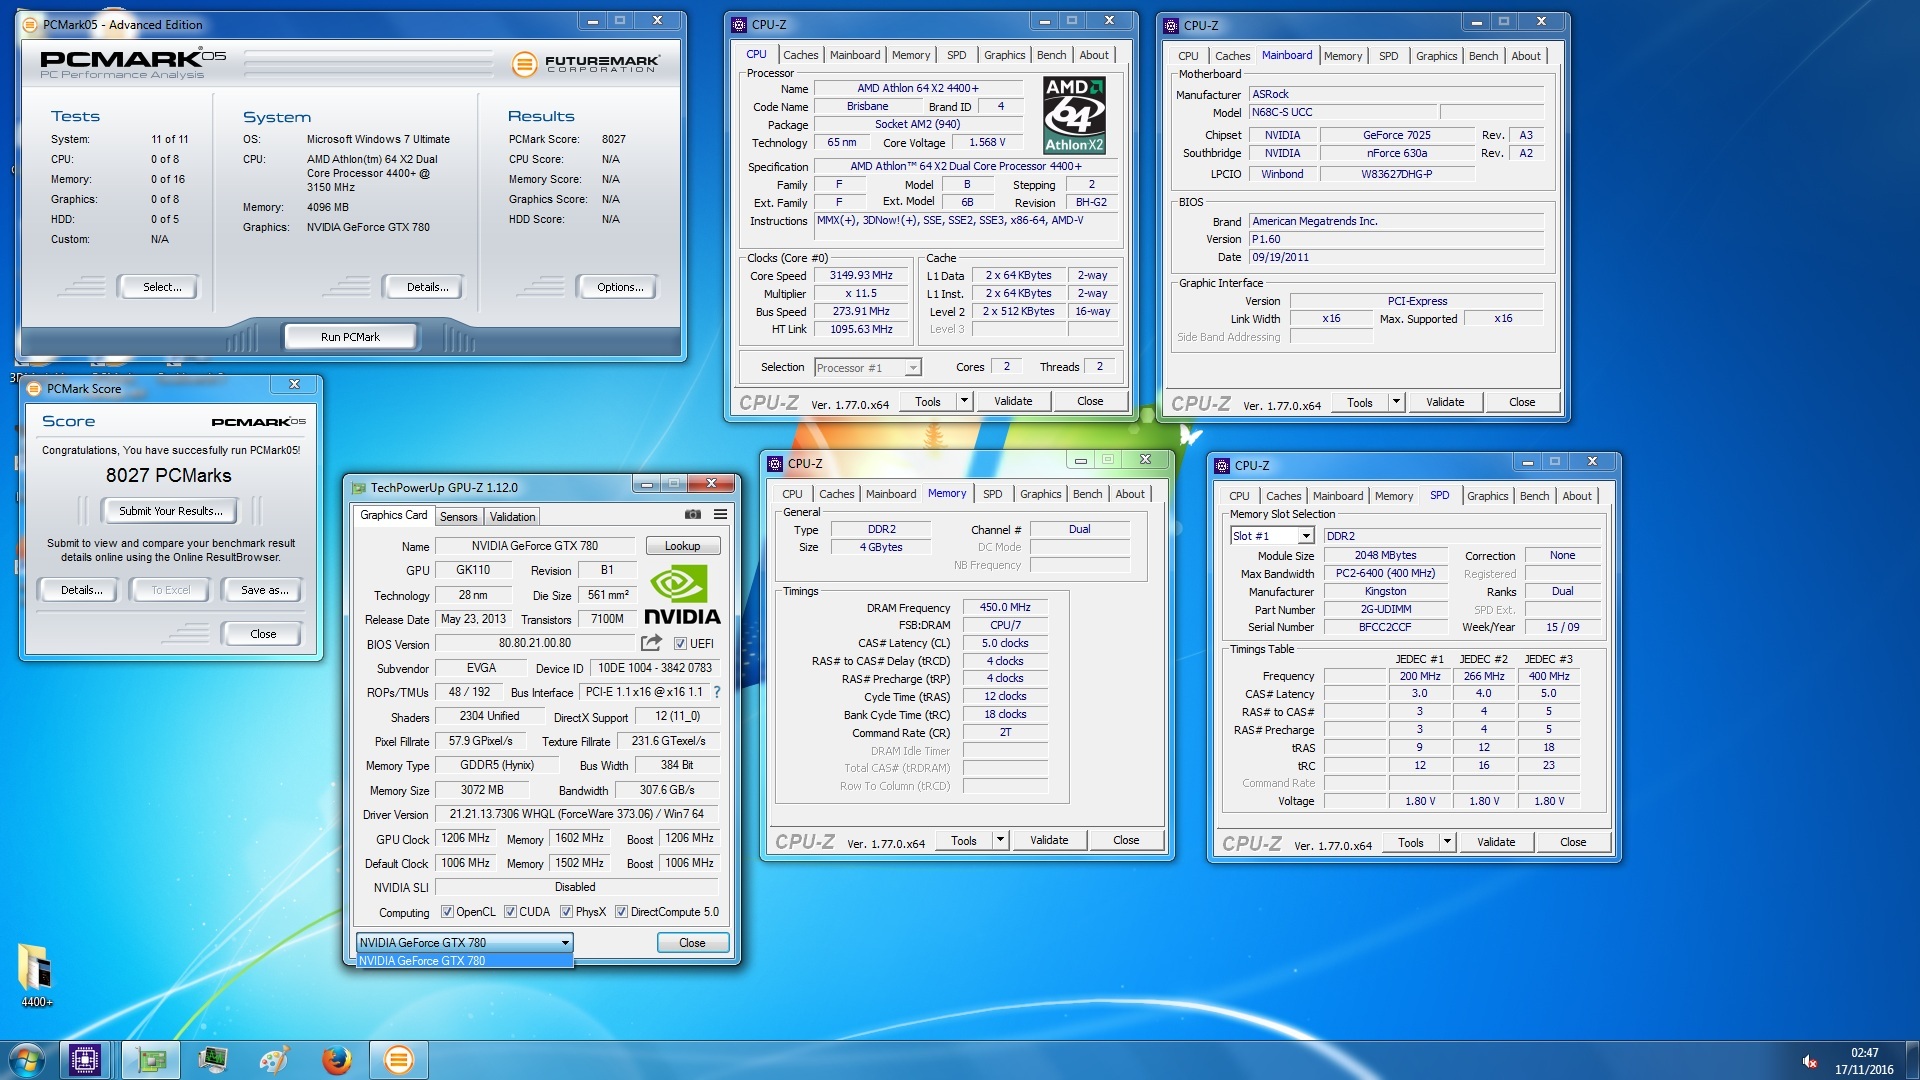Open the monitor tool taskbar icon
The width and height of the screenshot is (1920, 1080).
[213, 1060]
